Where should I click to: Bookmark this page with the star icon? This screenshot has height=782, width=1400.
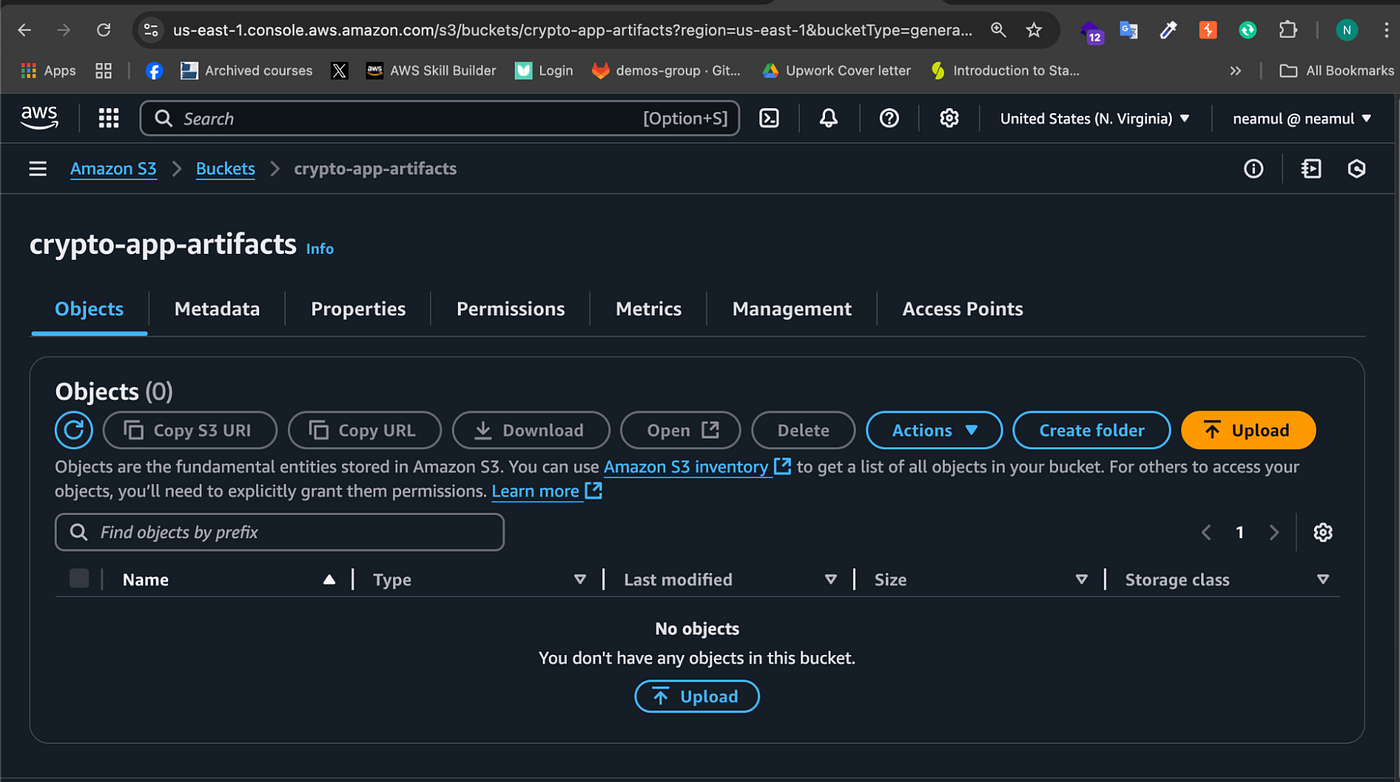point(1034,30)
